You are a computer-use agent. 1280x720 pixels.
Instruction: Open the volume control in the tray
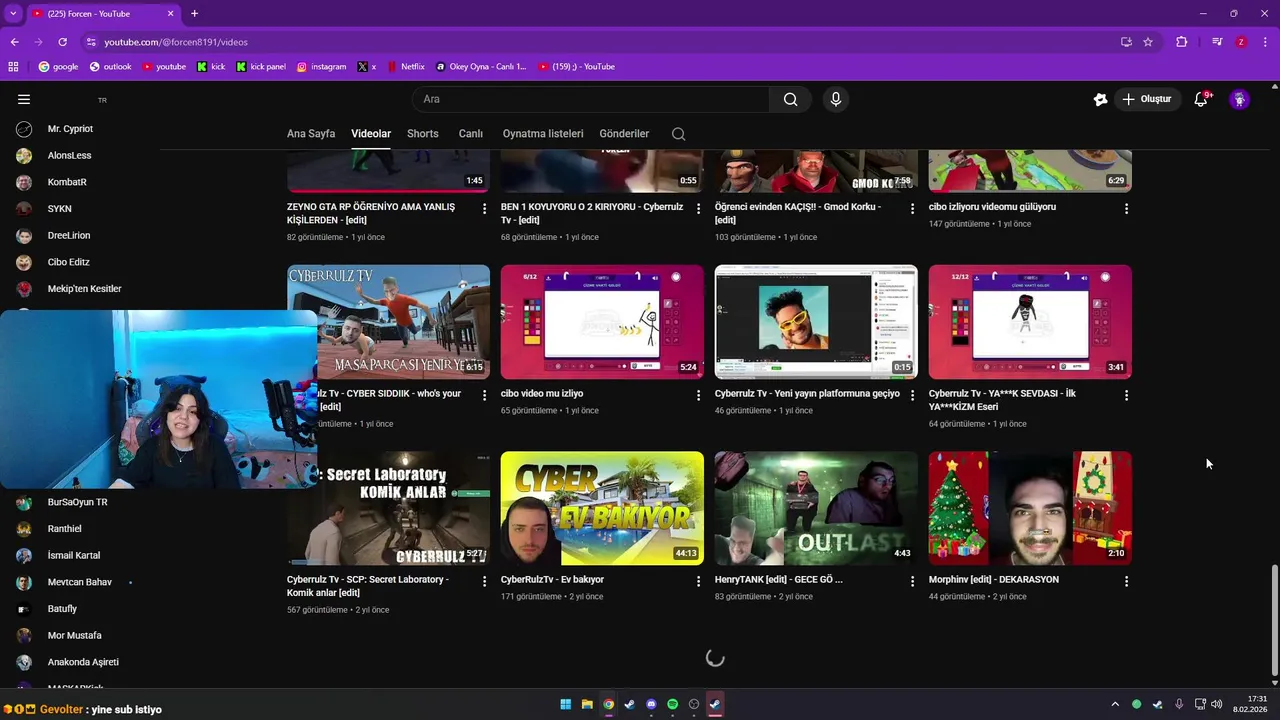tap(1217, 704)
